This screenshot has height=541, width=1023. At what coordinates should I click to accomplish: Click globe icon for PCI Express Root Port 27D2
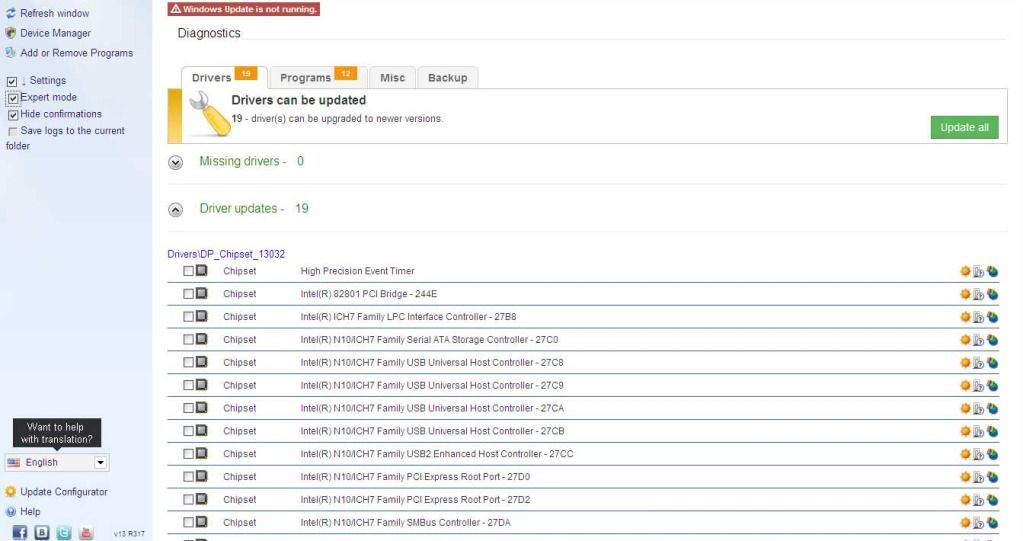tap(992, 500)
